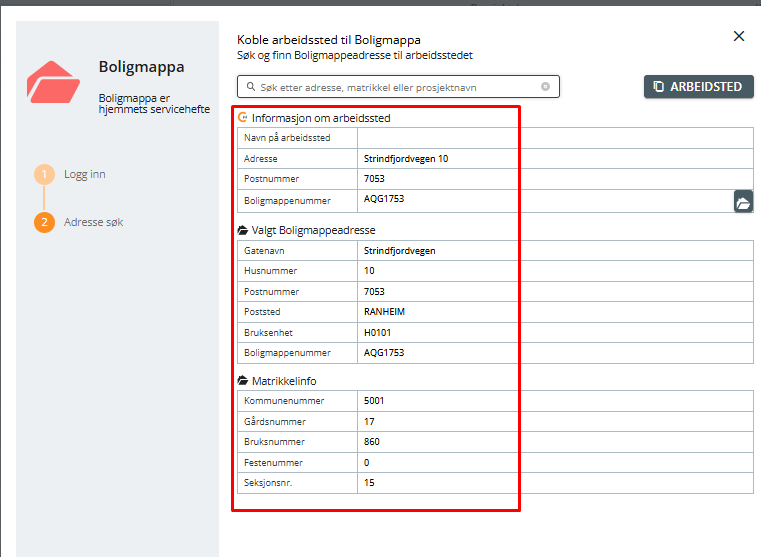761x557 pixels.
Task: Select AQG1753 under Valgt Boligmappeadresse
Action: (x=384, y=353)
